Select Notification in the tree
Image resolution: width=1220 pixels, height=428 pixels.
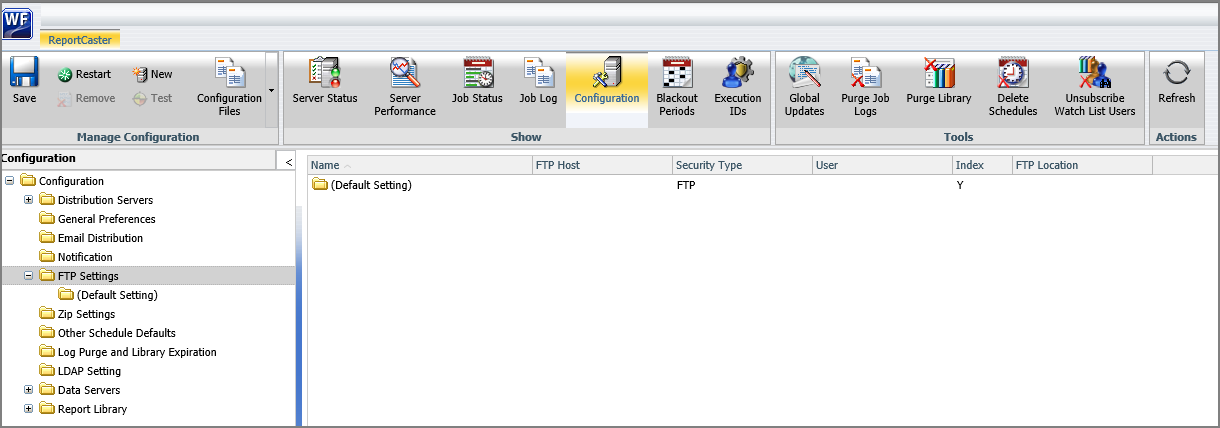pos(76,257)
